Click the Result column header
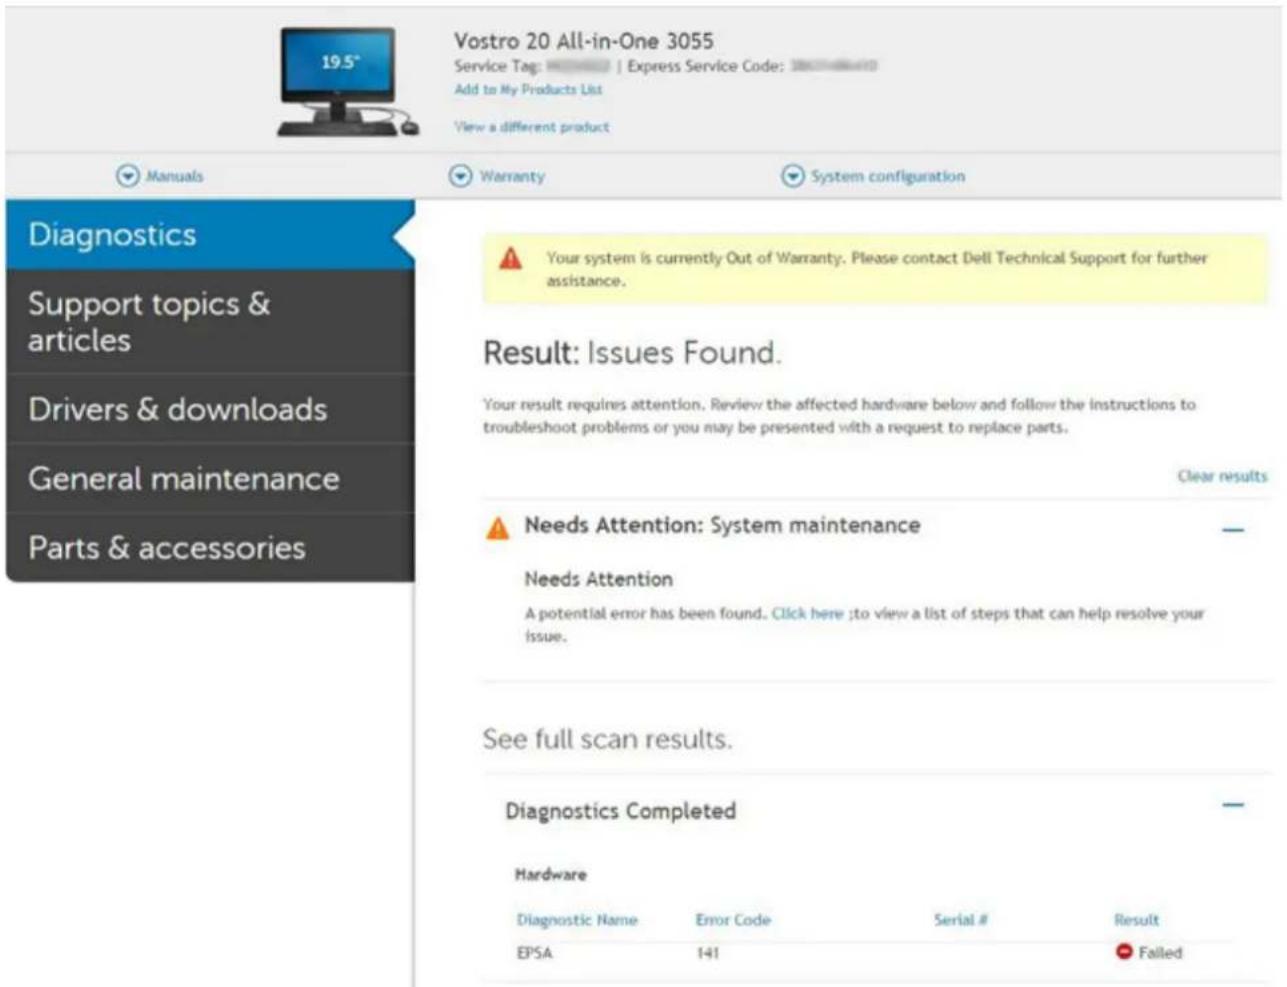 pos(1137,920)
